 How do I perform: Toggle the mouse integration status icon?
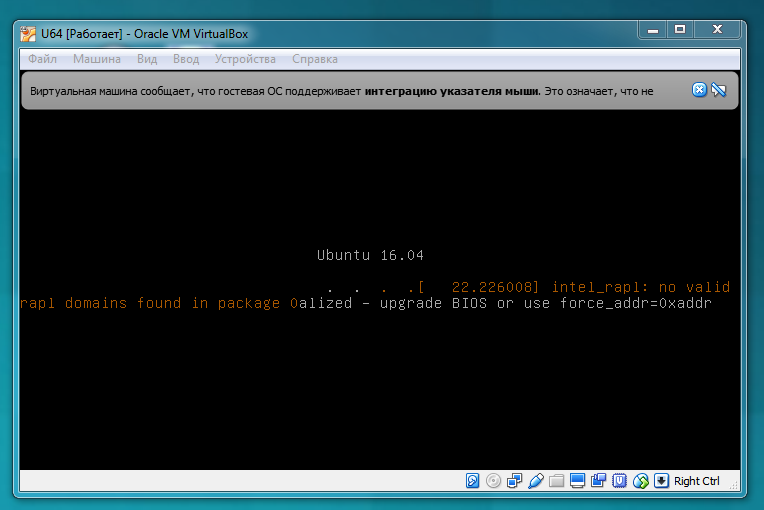640,481
